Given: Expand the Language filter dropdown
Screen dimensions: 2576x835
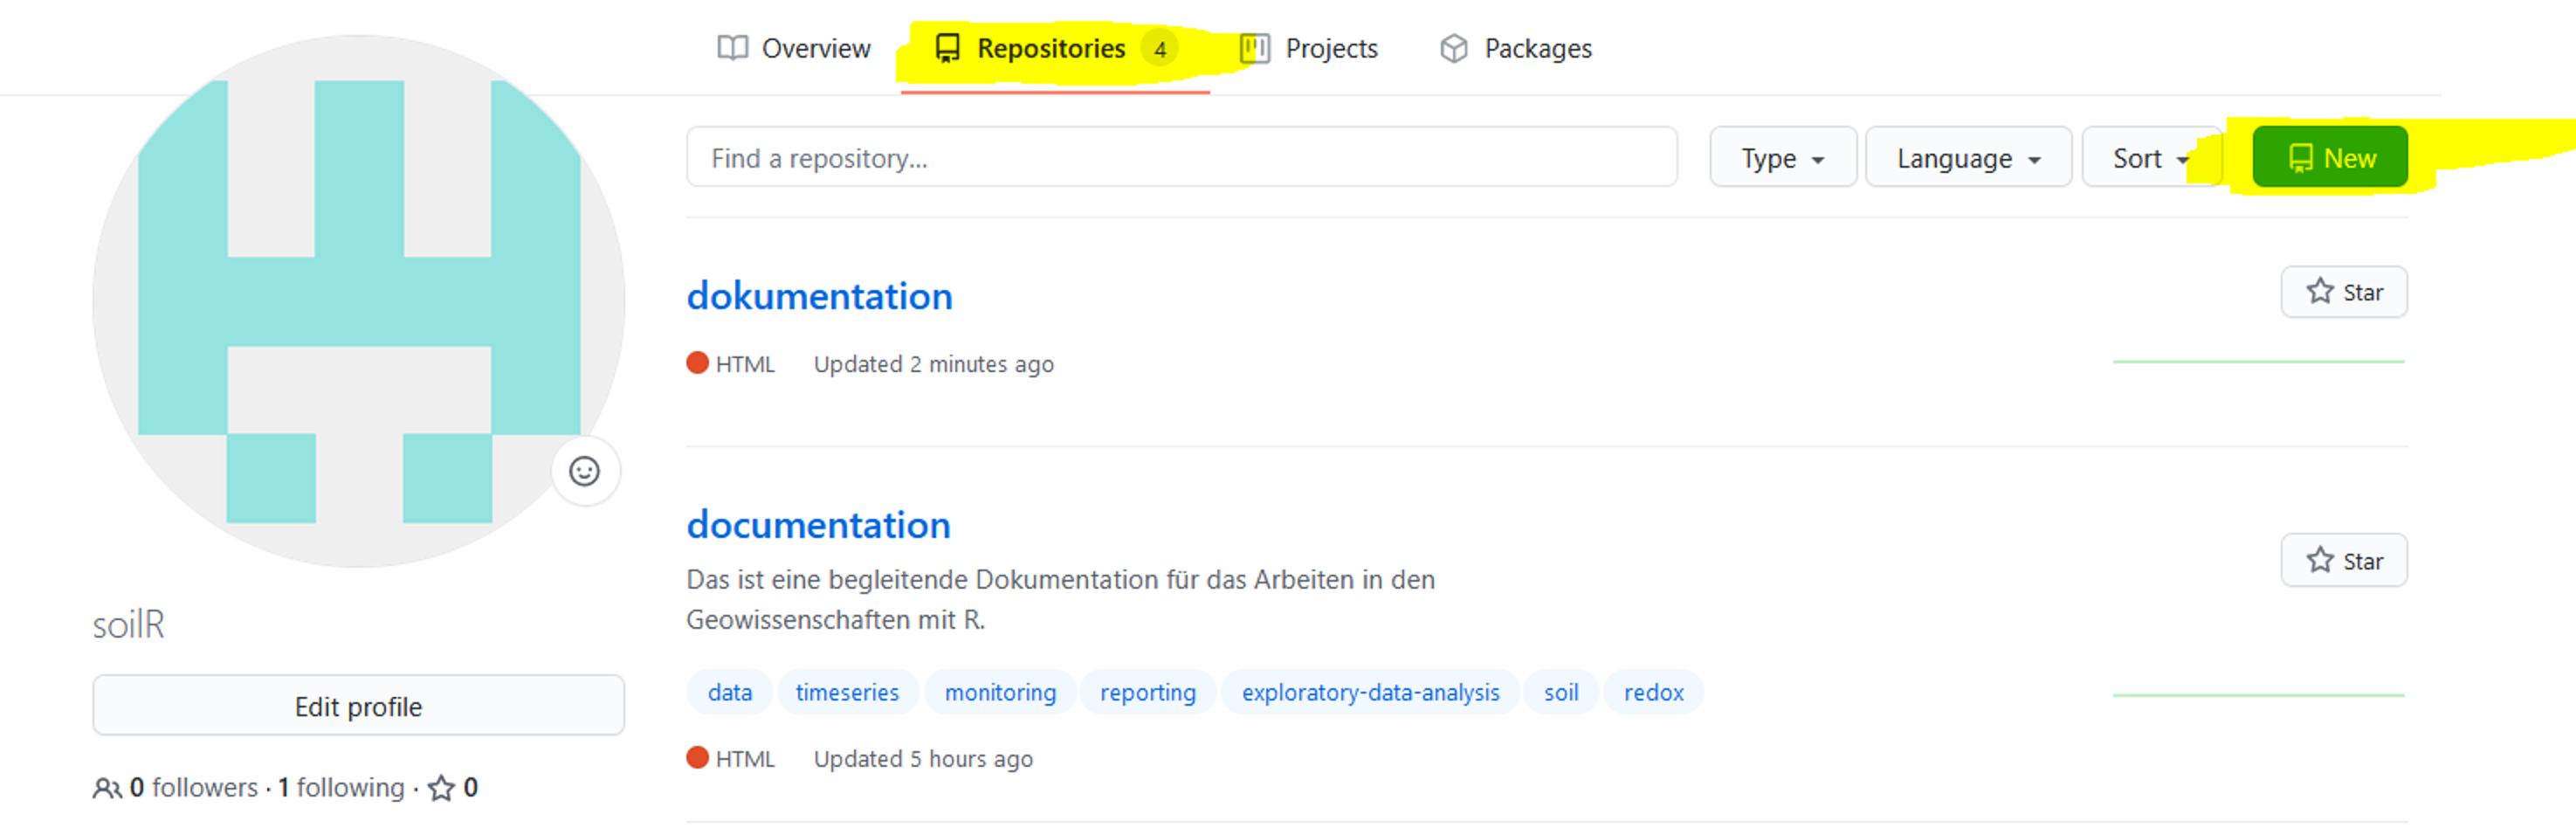Looking at the screenshot, I should (x=1968, y=157).
